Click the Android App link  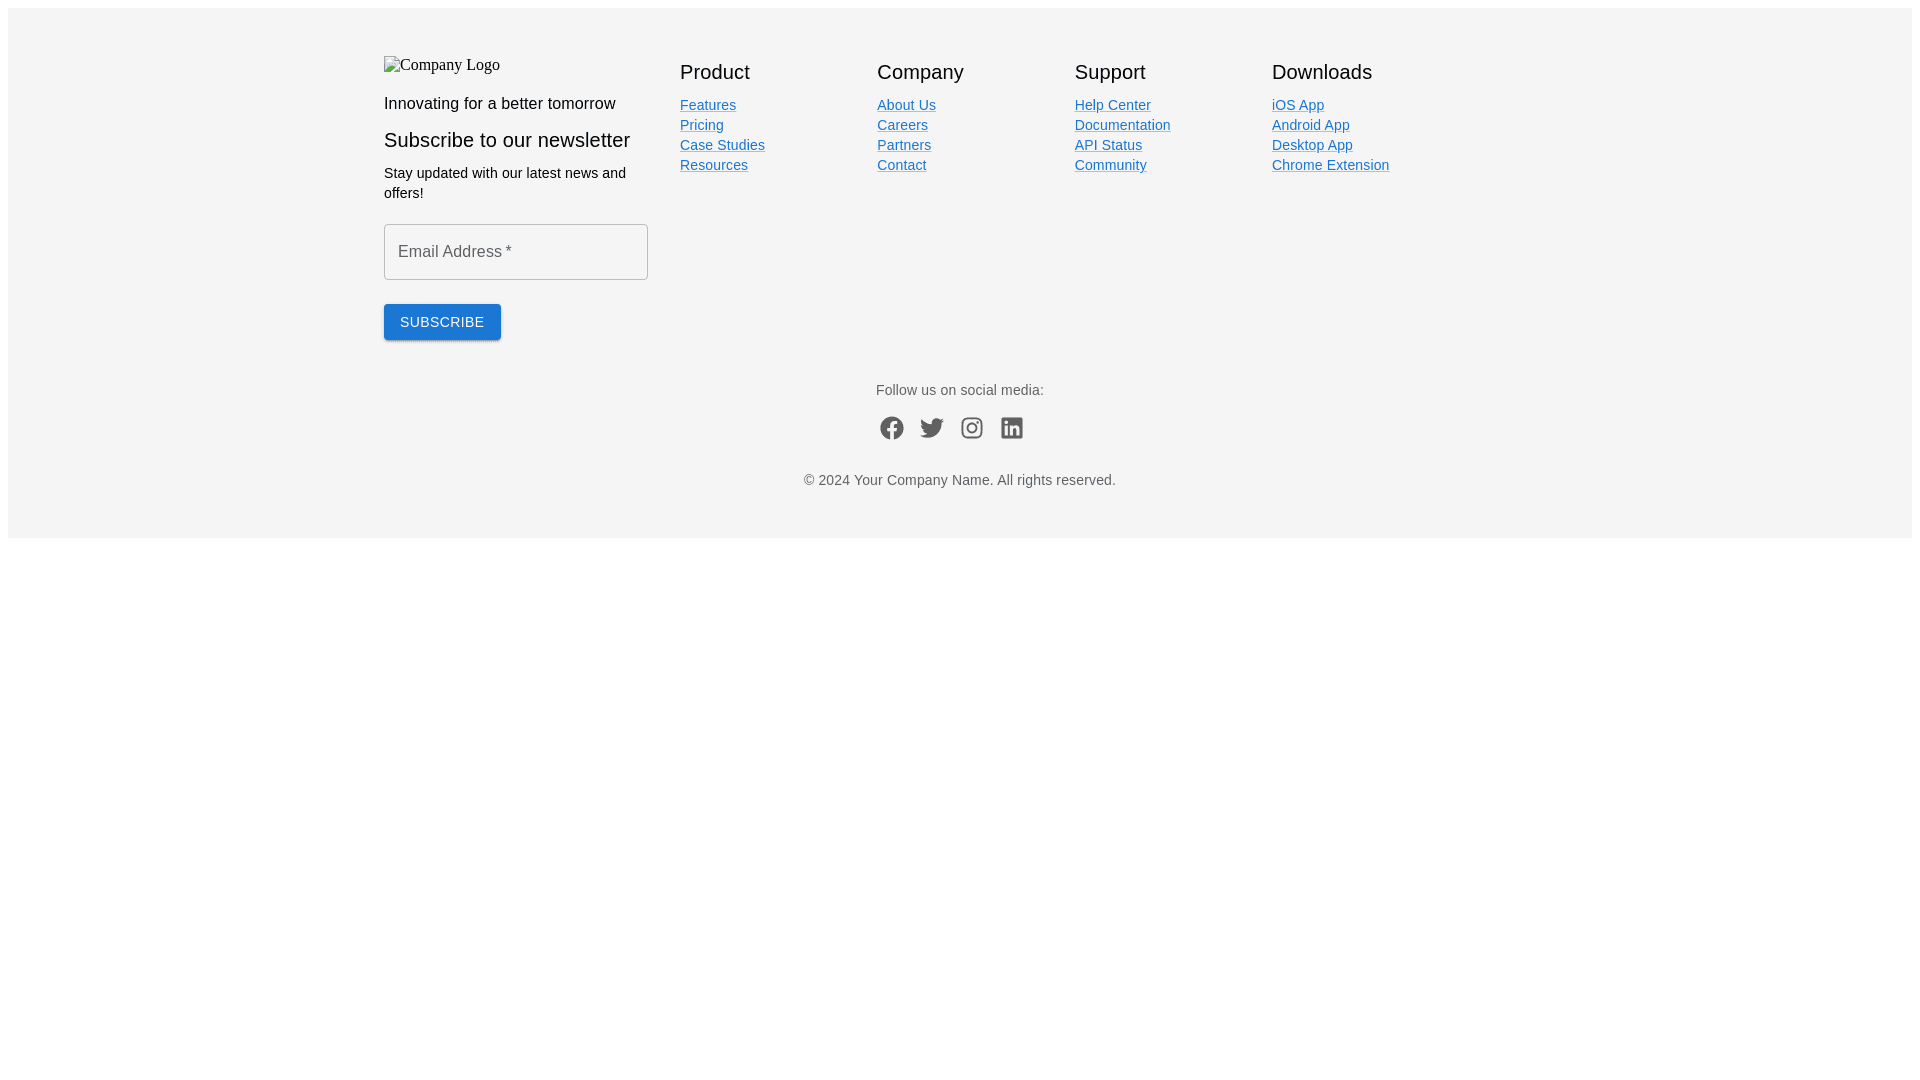pyautogui.click(x=1309, y=125)
